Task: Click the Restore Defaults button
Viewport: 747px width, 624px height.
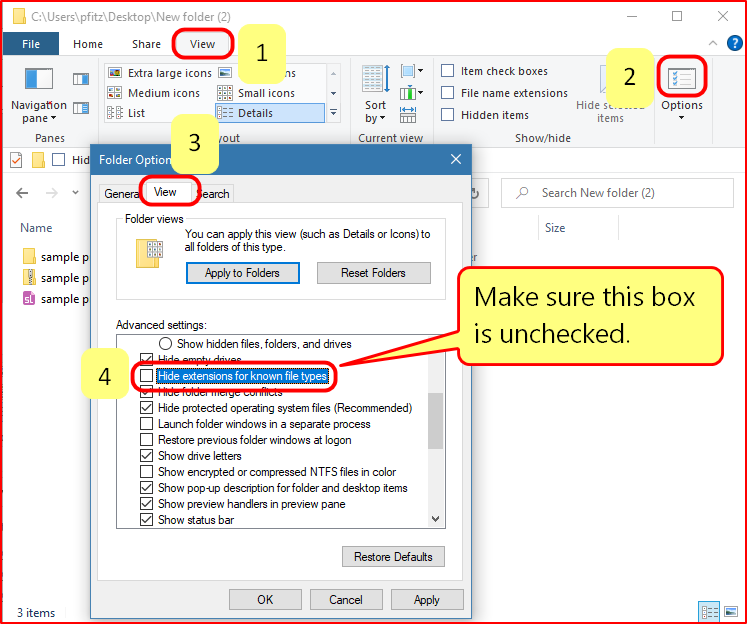Action: tap(393, 556)
